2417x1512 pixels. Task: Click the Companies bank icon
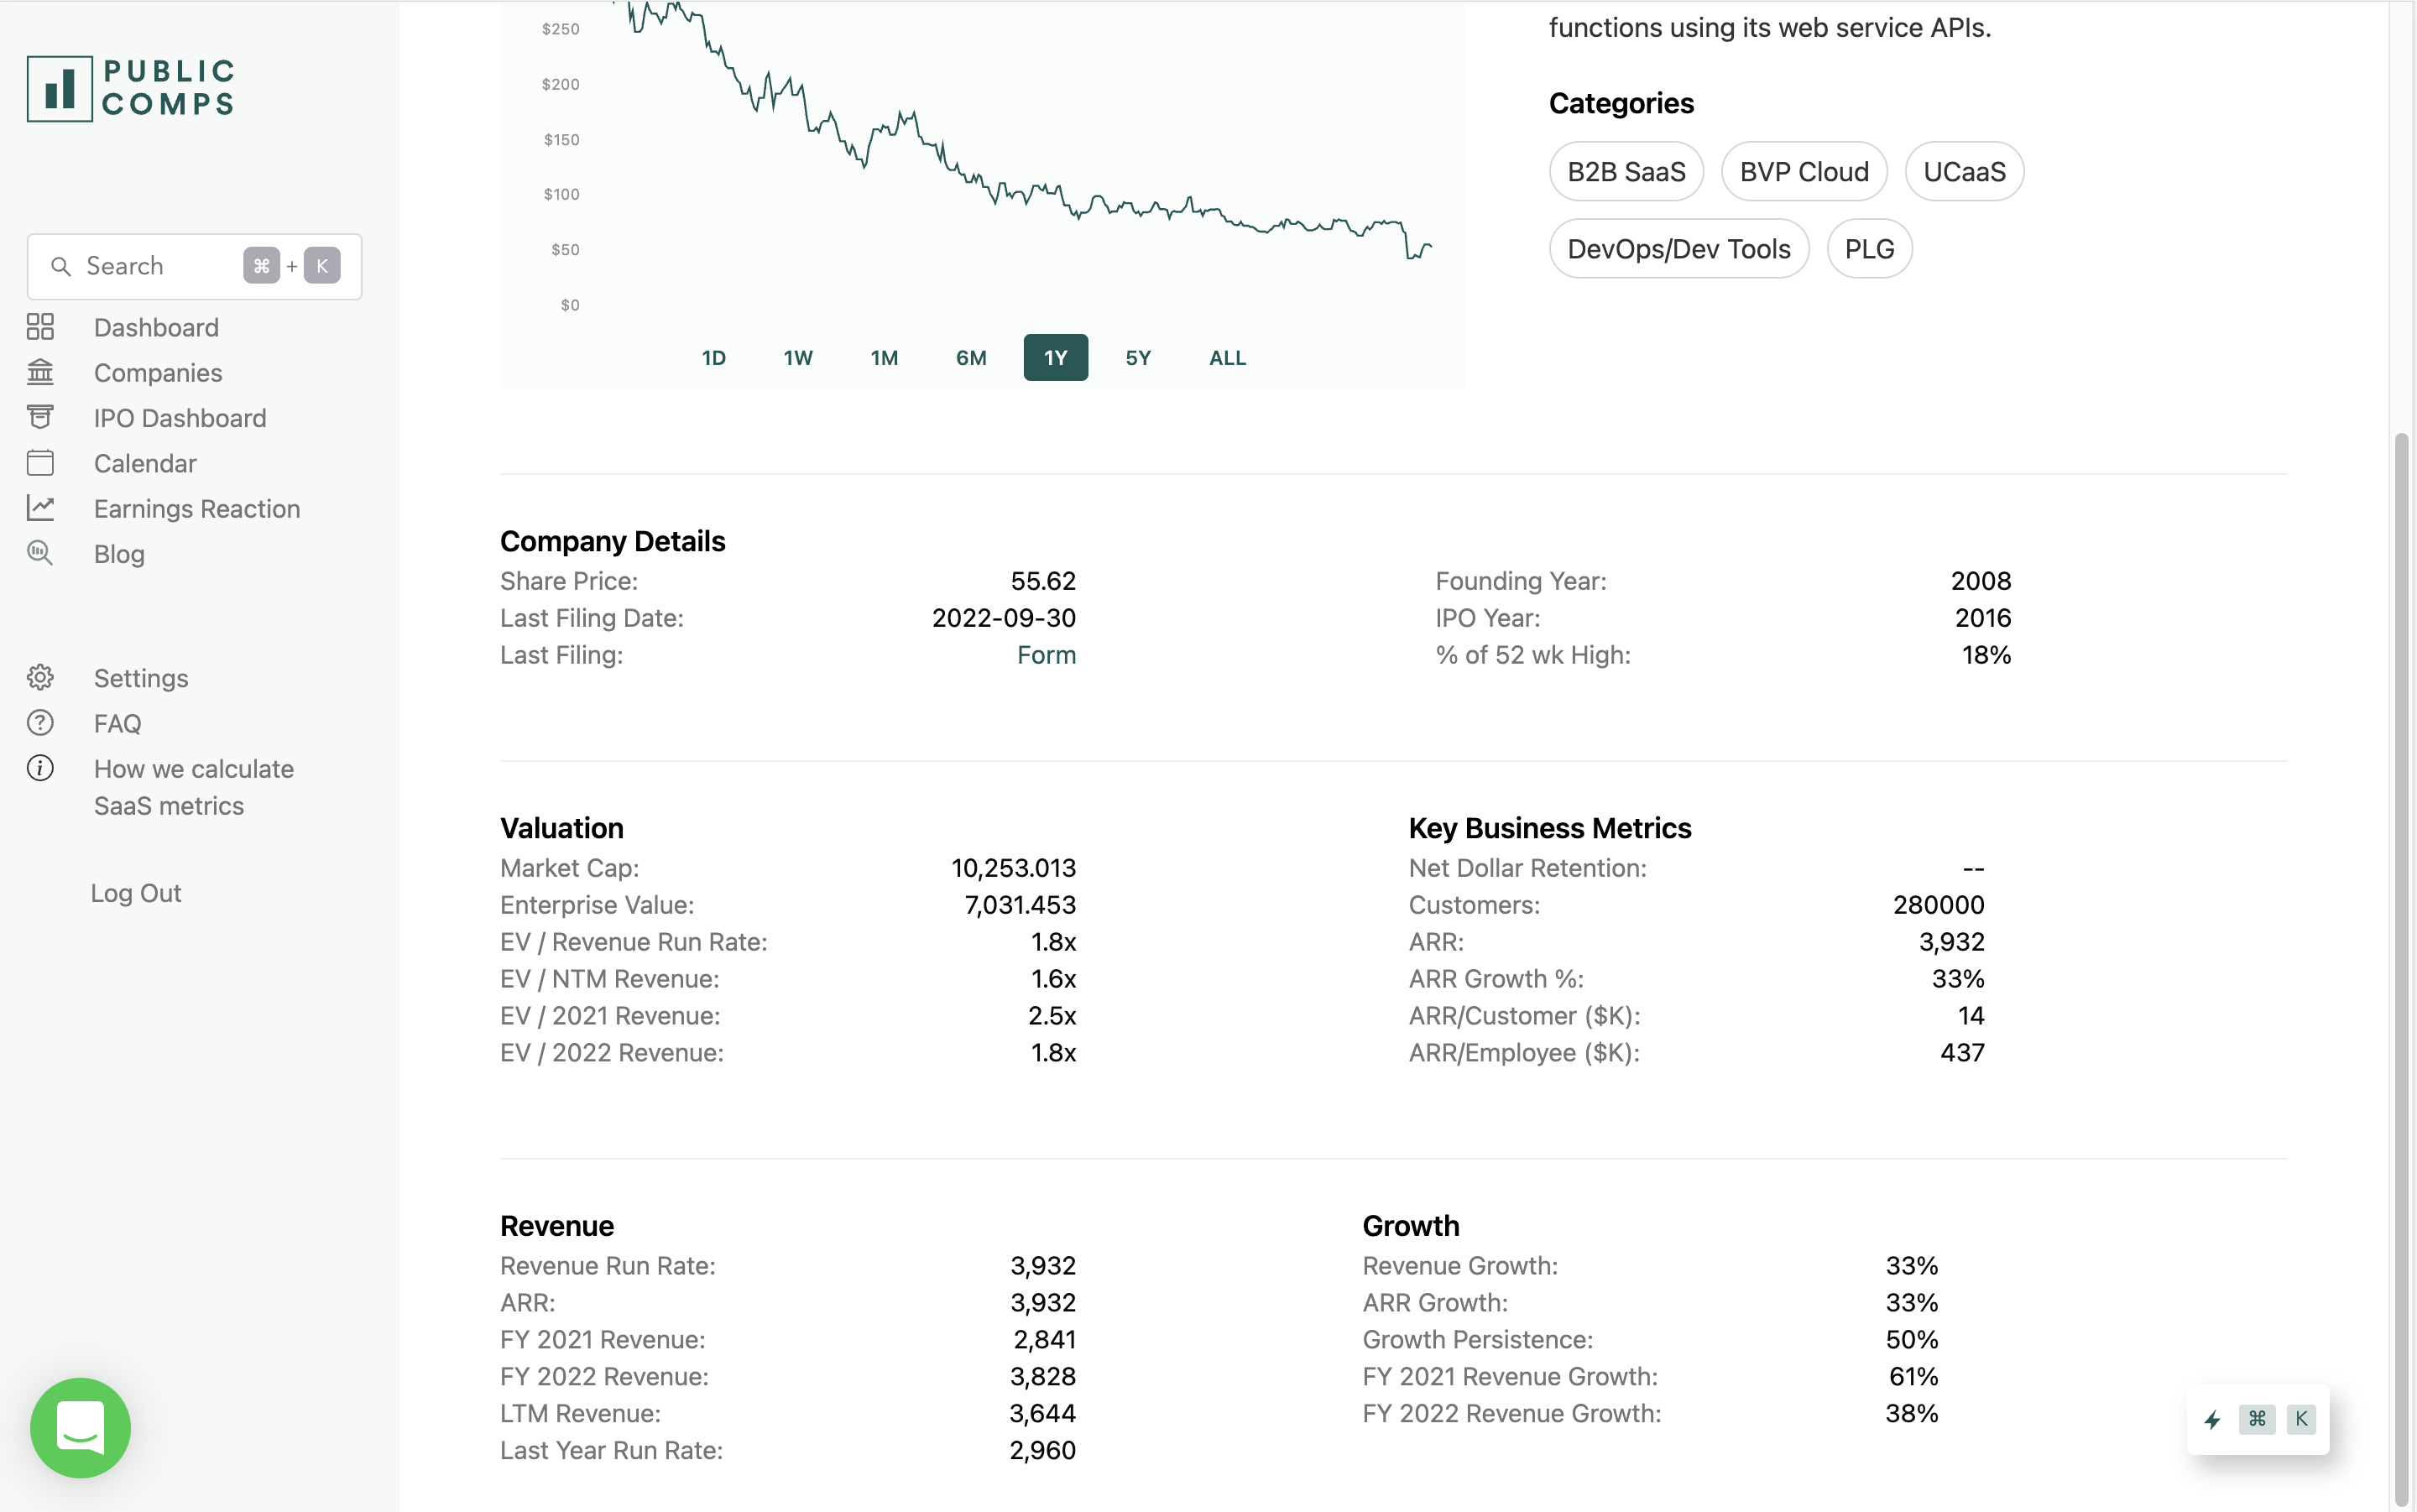click(x=40, y=372)
